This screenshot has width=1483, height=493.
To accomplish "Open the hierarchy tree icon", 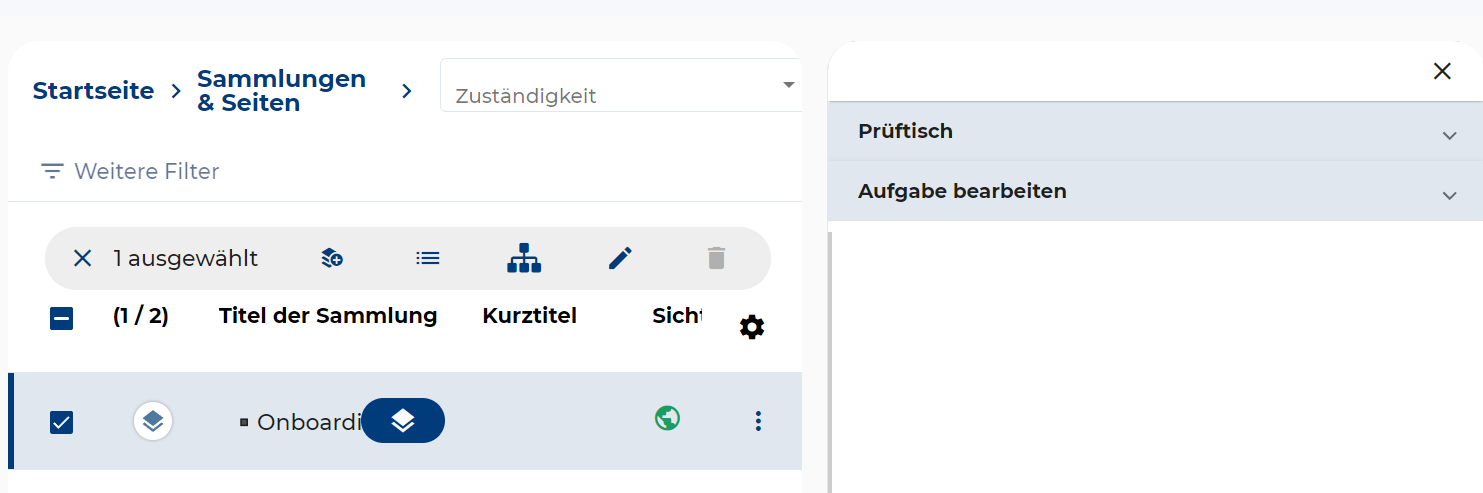I will (x=524, y=258).
